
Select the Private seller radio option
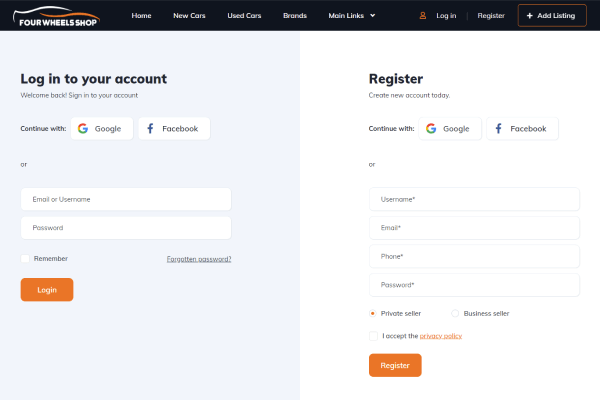(373, 313)
